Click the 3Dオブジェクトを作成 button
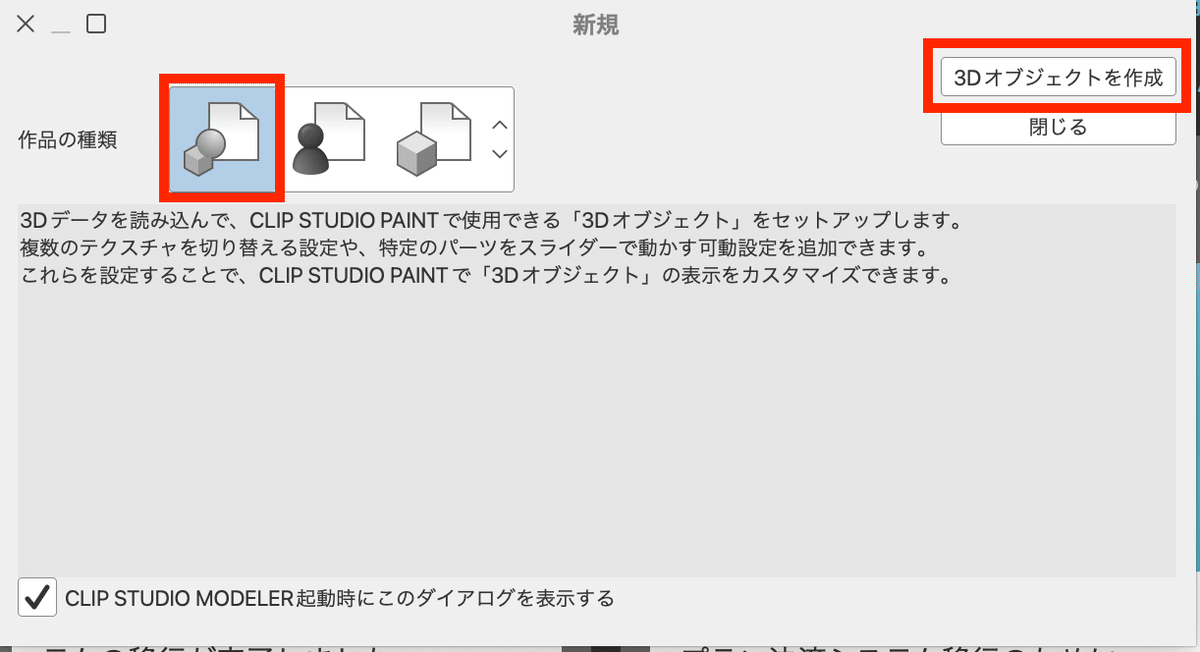Viewport: 1200px width, 652px height. point(1058,77)
